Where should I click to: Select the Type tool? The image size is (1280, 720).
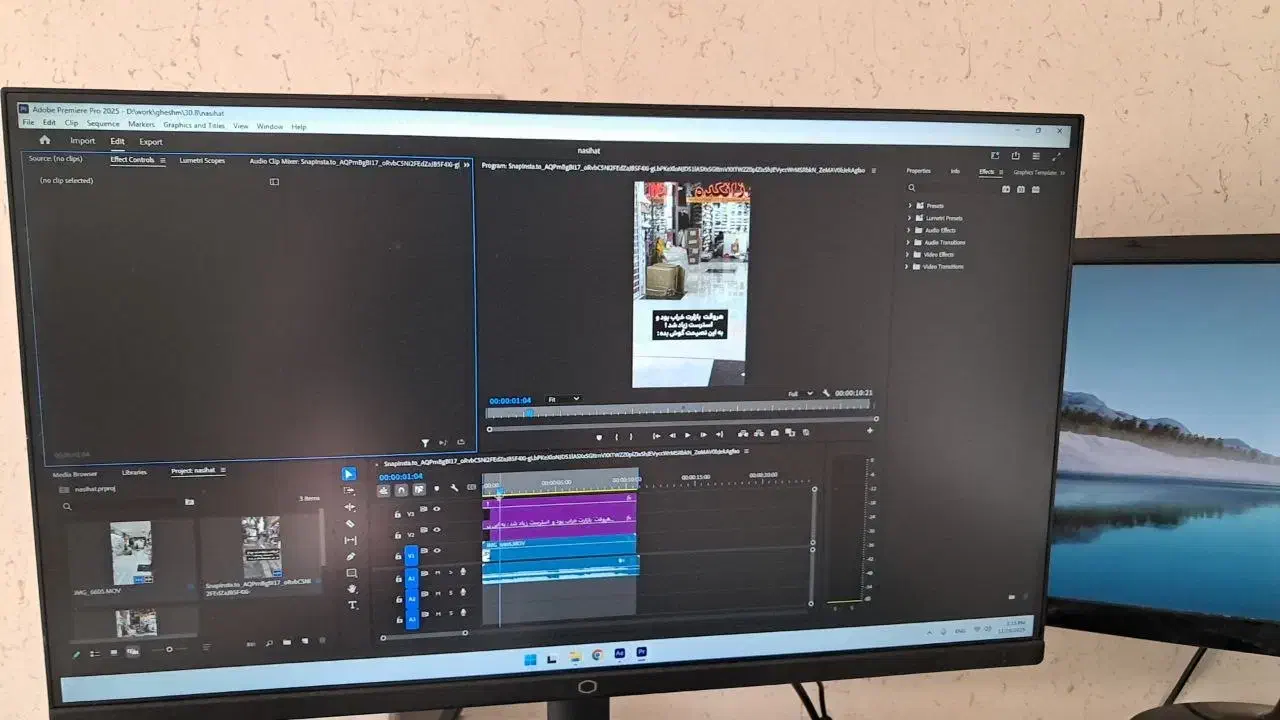pos(352,604)
